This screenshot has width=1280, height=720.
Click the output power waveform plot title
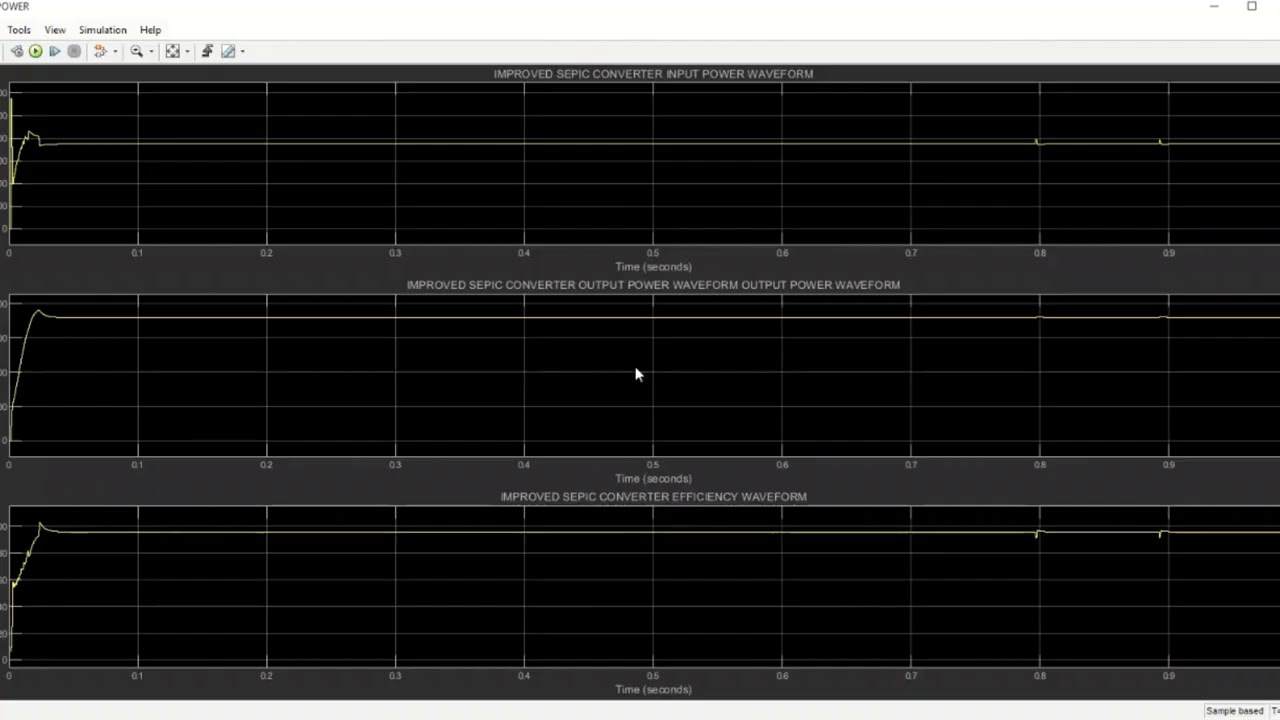tap(653, 285)
